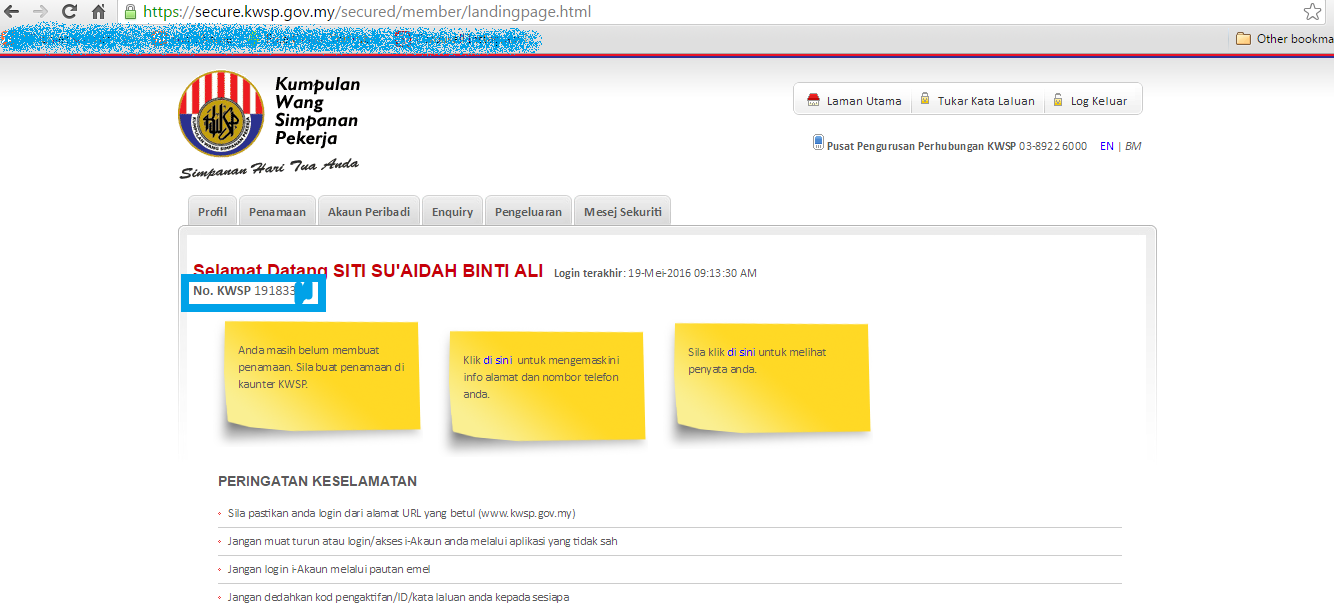Screen dimensions: 1334x610
Task: Go to Mesej Sekuriti tab
Action: (x=622, y=211)
